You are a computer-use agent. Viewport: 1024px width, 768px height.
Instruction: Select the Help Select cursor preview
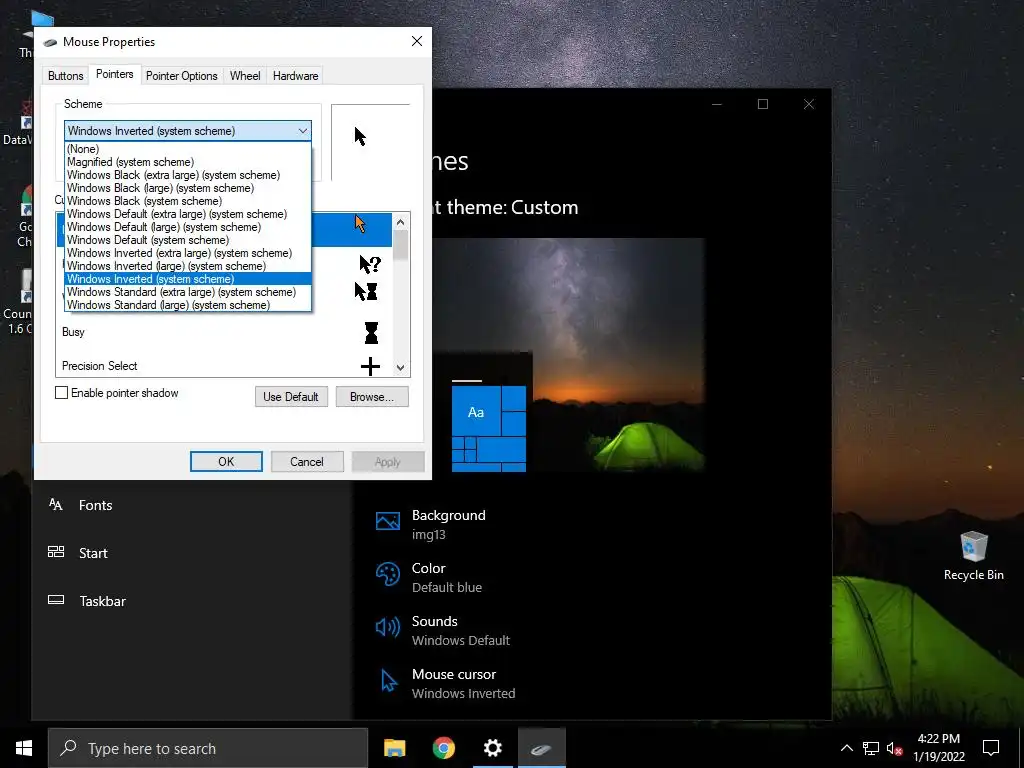tap(370, 264)
